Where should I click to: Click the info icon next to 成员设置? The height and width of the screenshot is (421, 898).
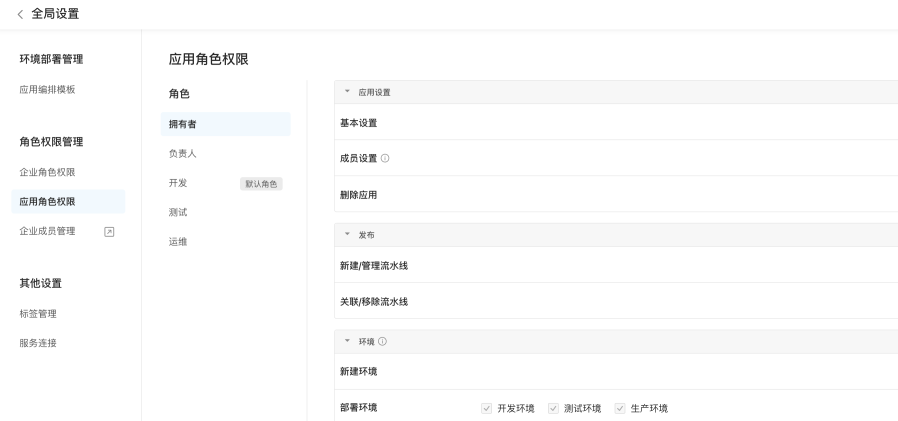pyautogui.click(x=385, y=158)
